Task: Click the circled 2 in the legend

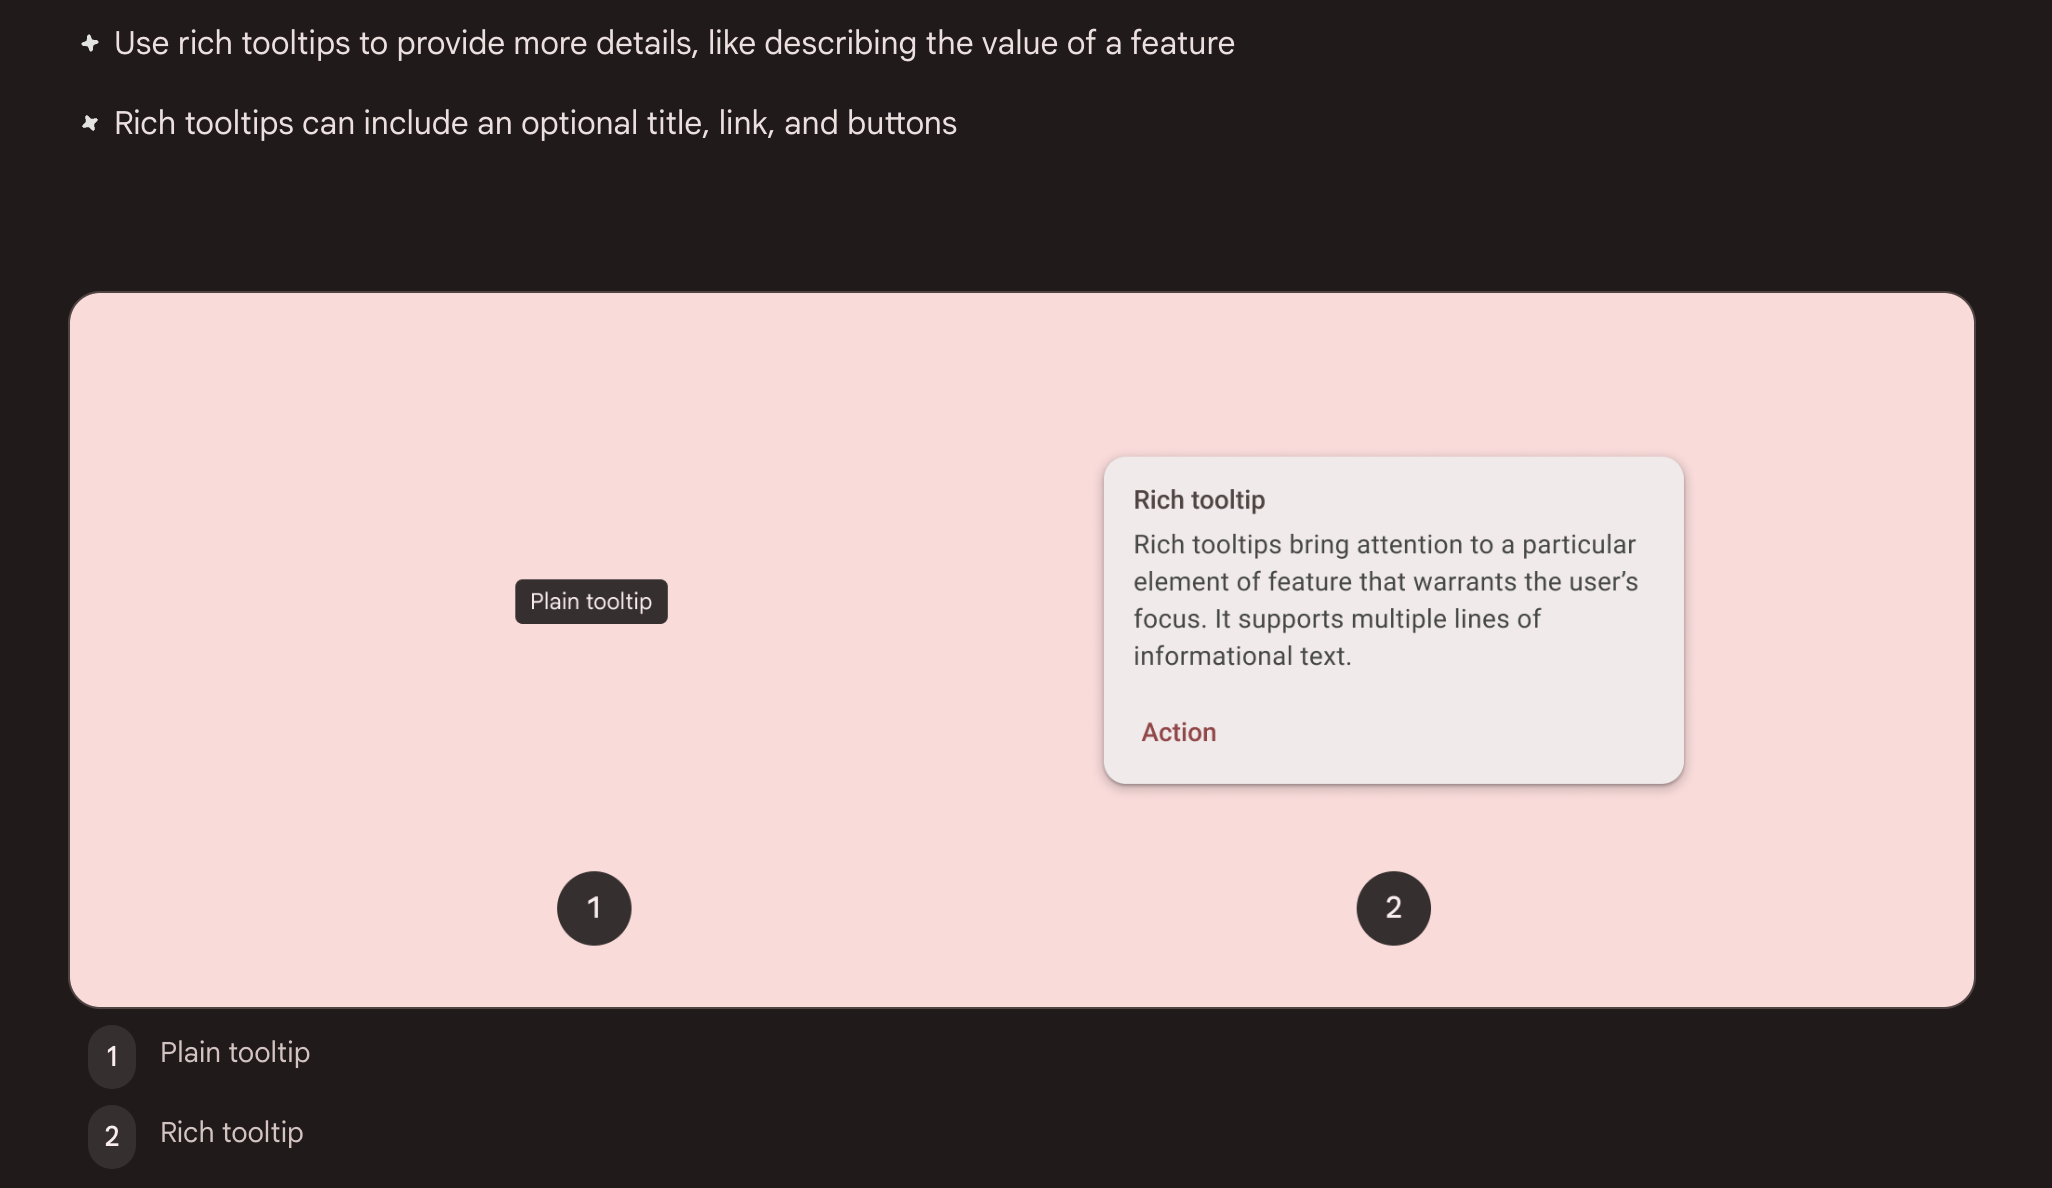Action: pos(111,1136)
